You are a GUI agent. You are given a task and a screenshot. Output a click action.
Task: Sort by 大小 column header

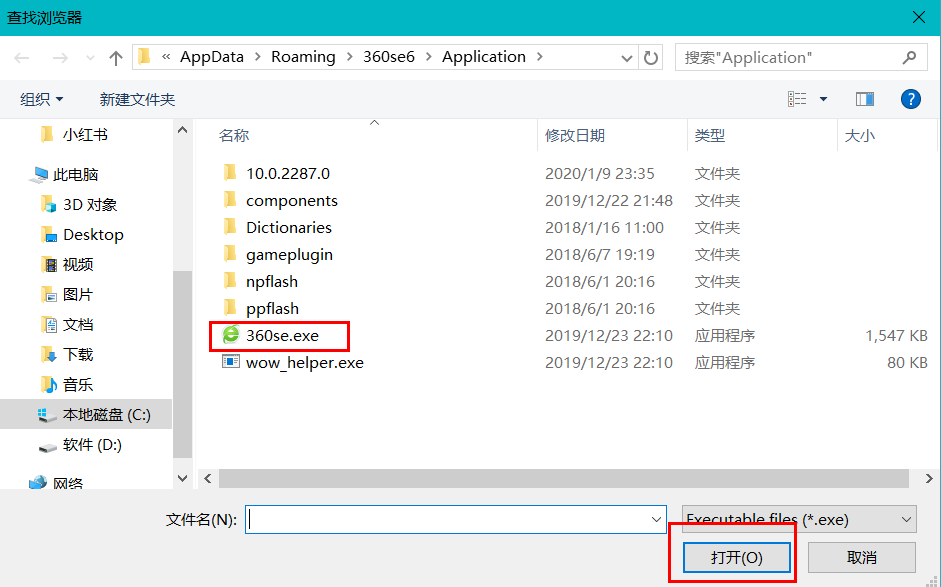[859, 136]
